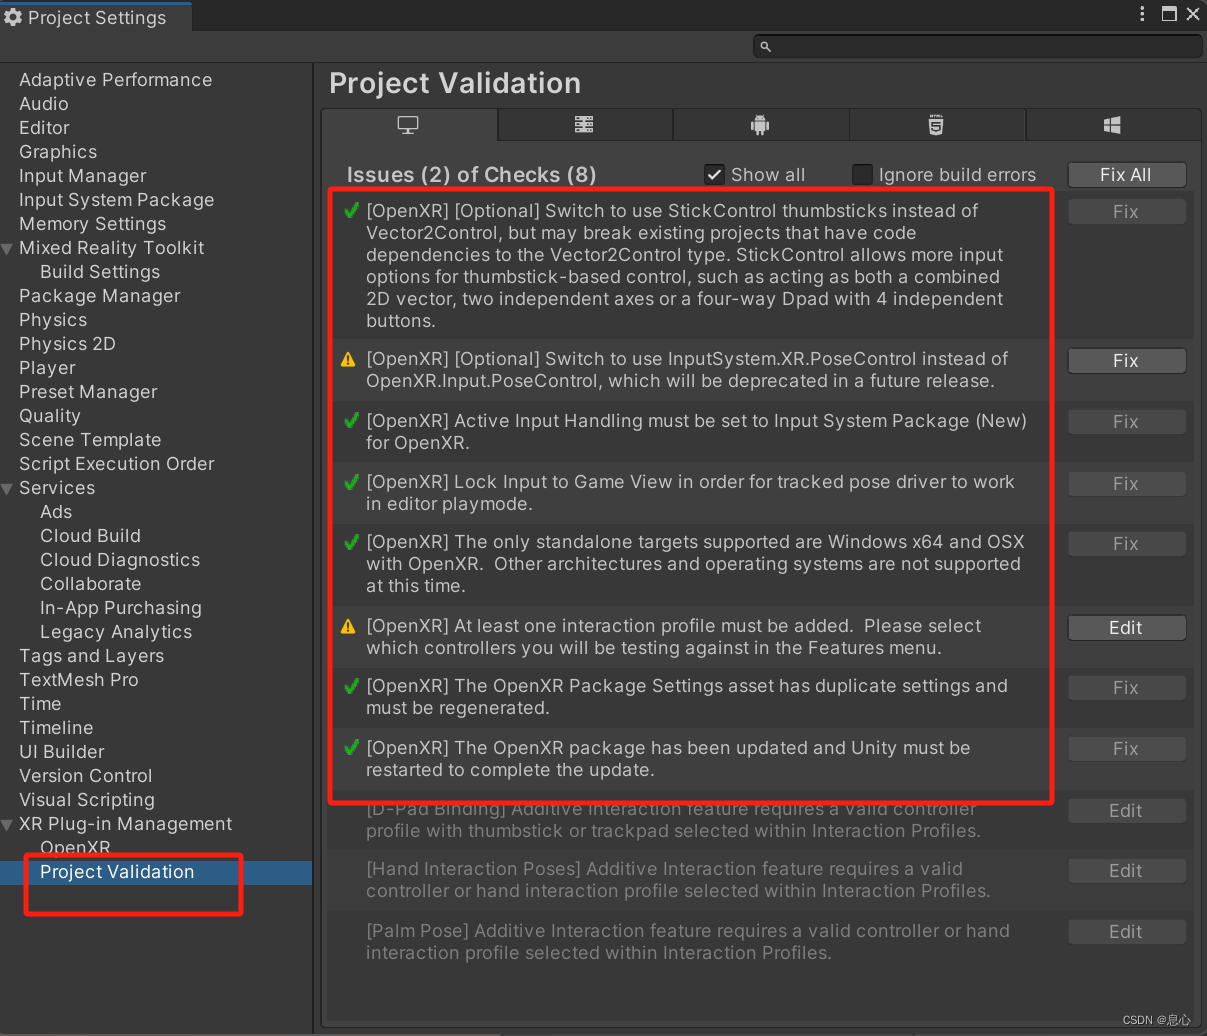
Task: Collapse the XR Plug-in Management section
Action: pyautogui.click(x=9, y=824)
